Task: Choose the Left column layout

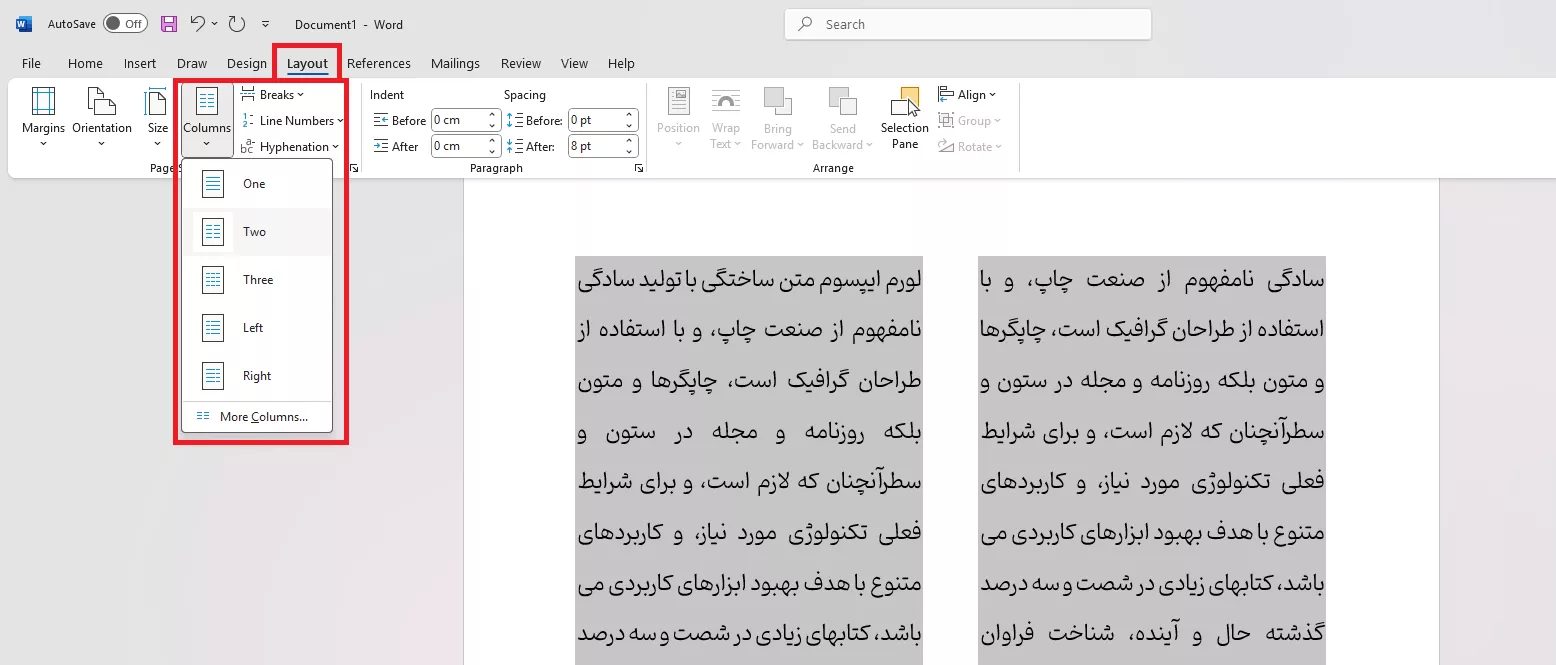Action: [257, 328]
